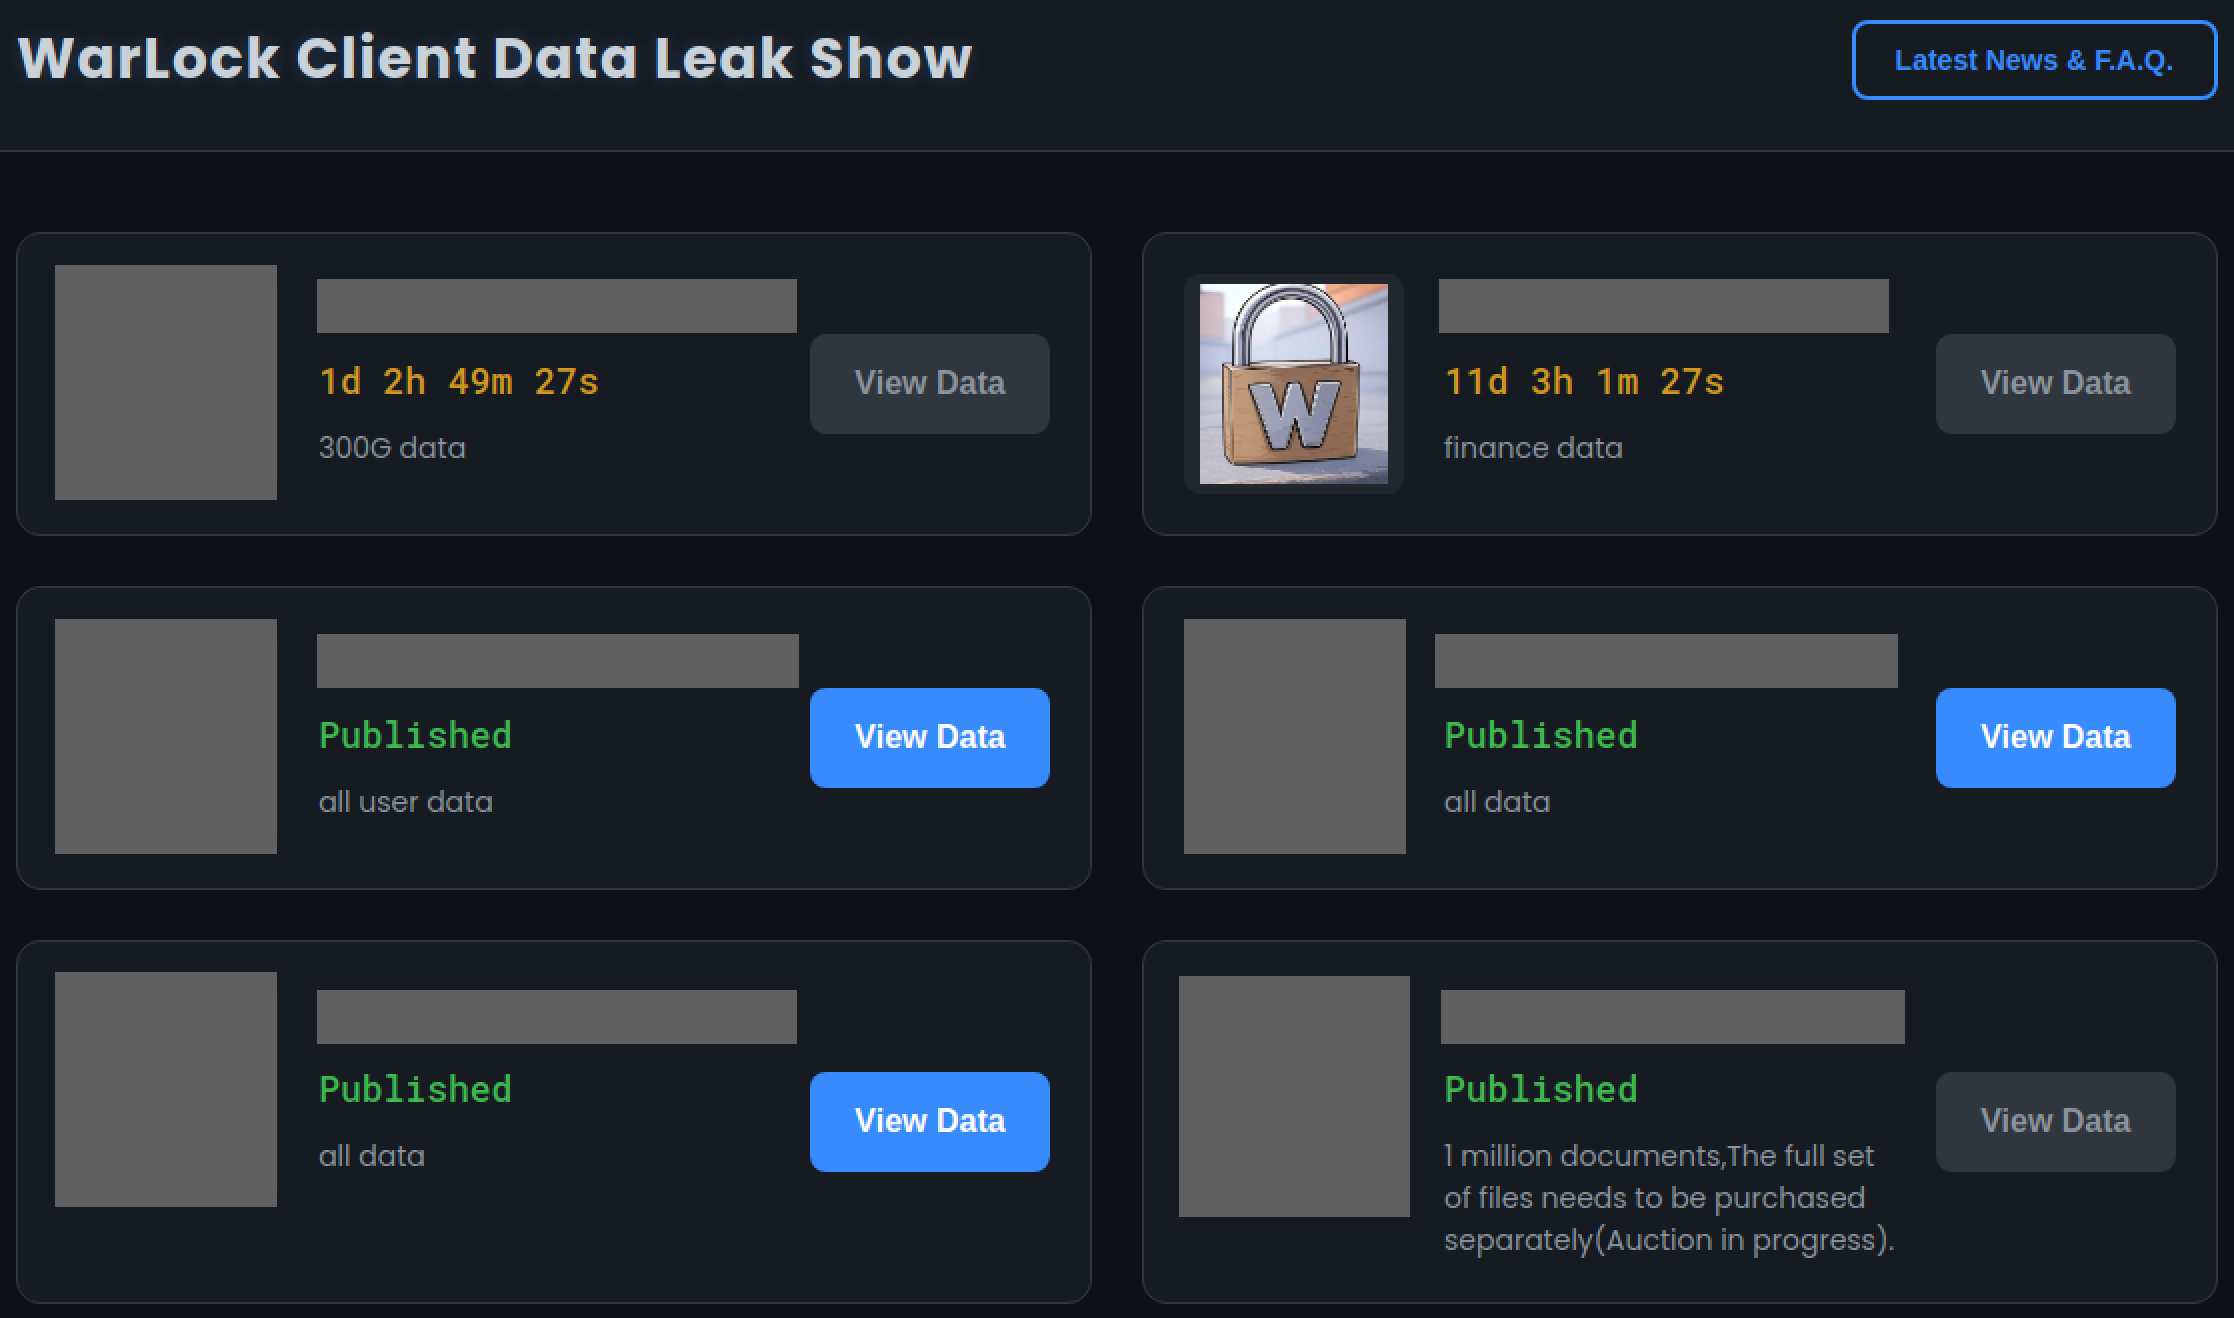Click View Data for the finance data listing
Screen dimensions: 2234x1318
(2055, 383)
